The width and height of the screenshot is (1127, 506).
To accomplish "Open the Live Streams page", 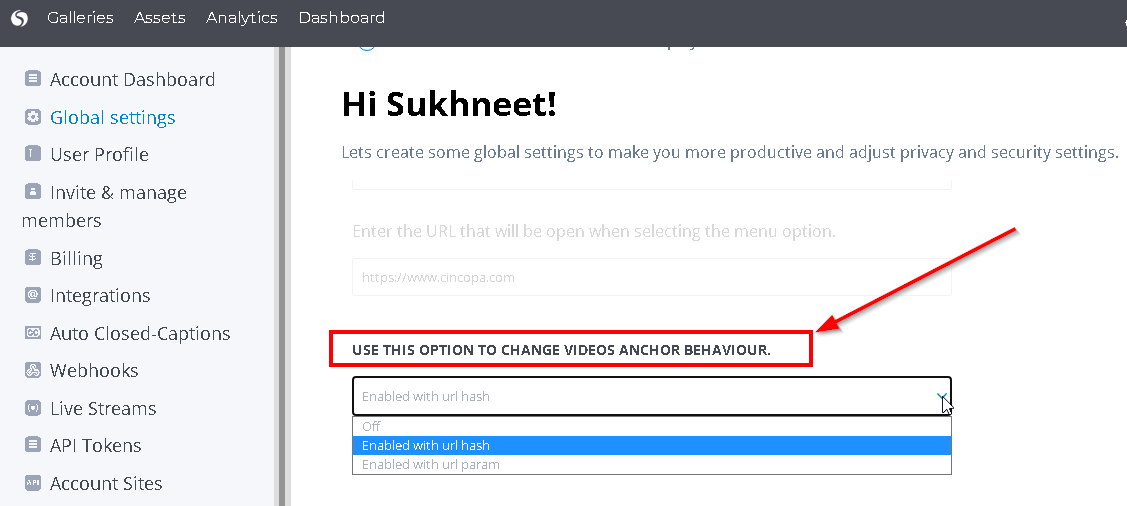I will pyautogui.click(x=103, y=408).
